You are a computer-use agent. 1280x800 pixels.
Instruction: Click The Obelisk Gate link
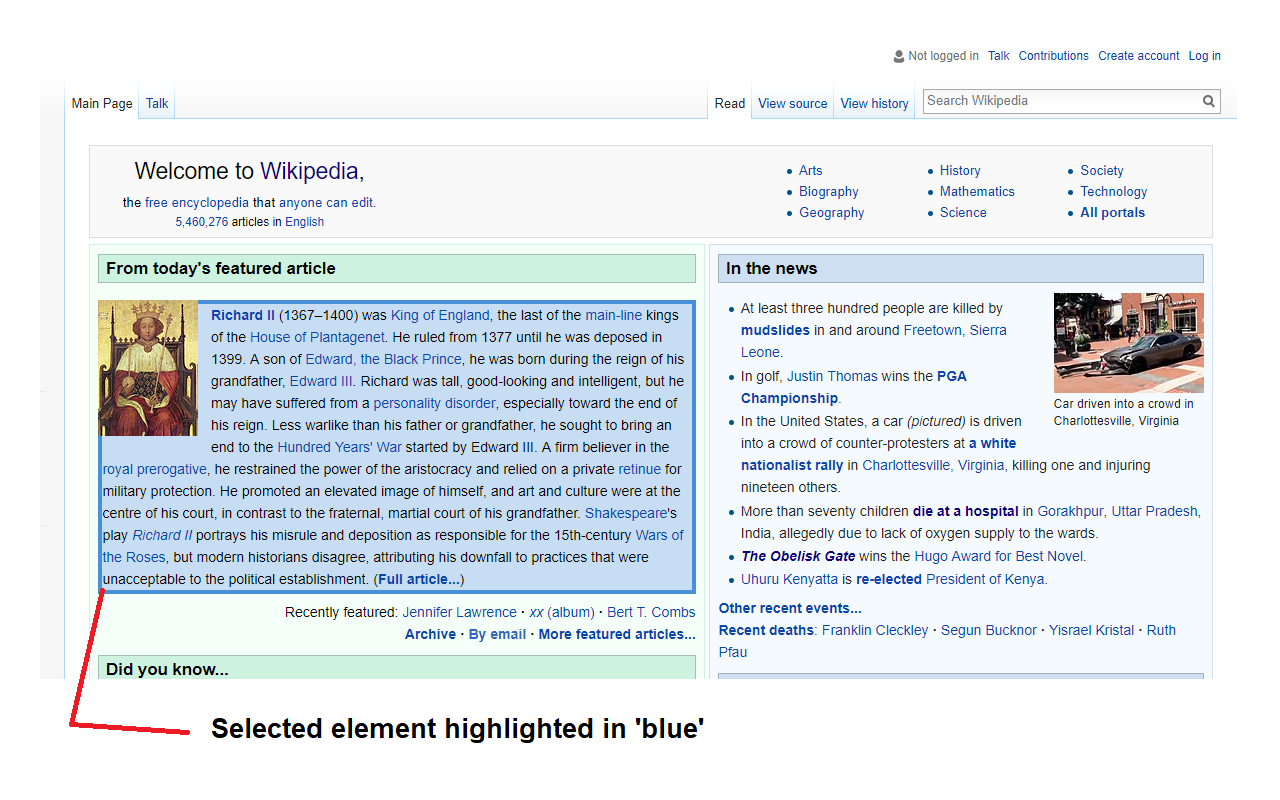[x=798, y=556]
